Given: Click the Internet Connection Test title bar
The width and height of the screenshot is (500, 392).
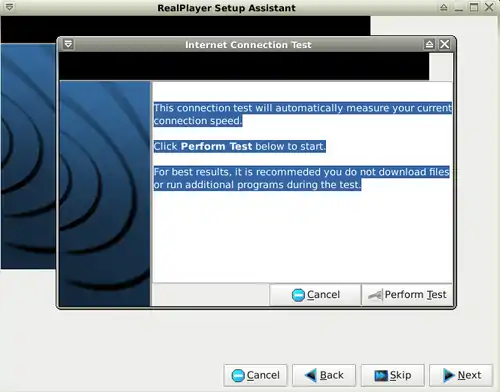Looking at the screenshot, I should click(248, 45).
